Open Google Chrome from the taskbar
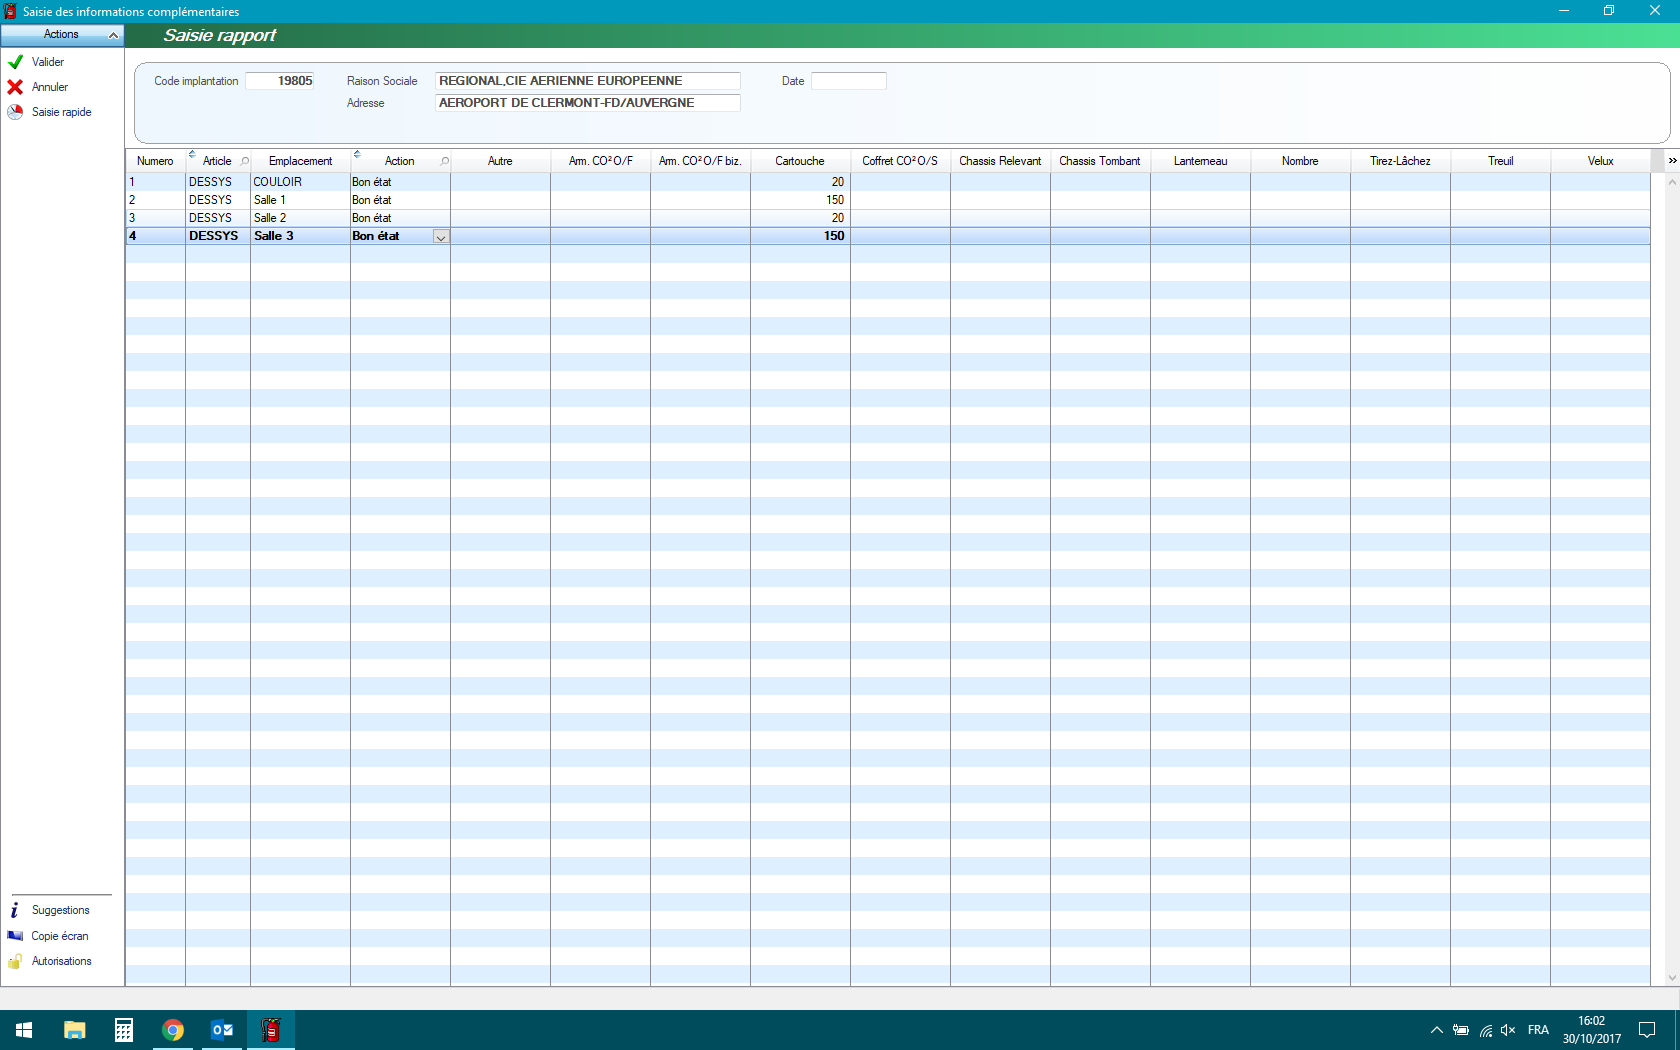This screenshot has width=1680, height=1050. pyautogui.click(x=172, y=1030)
